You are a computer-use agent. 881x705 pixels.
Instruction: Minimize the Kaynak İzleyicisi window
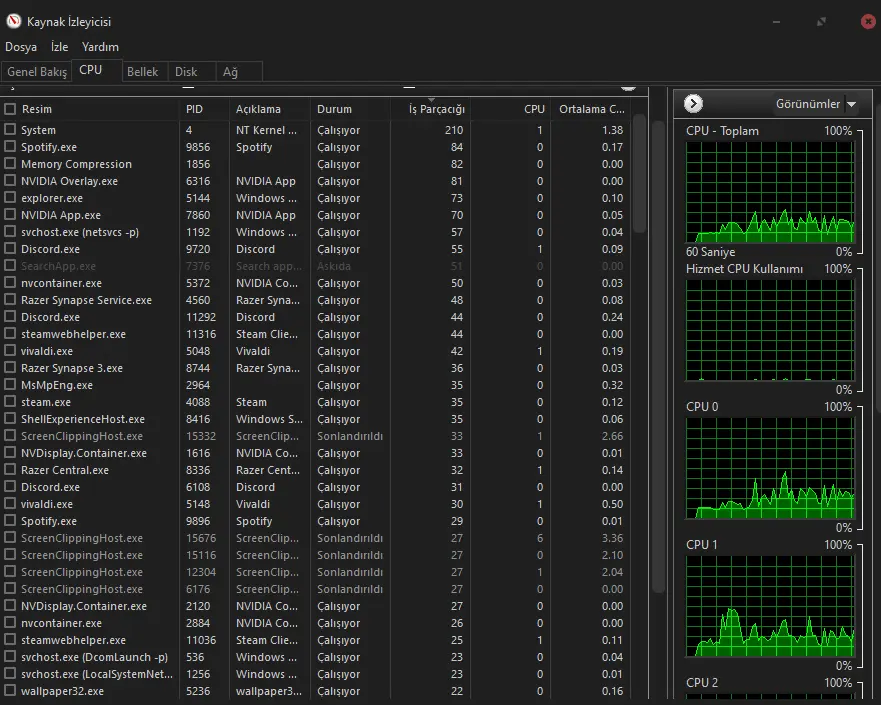coord(776,21)
